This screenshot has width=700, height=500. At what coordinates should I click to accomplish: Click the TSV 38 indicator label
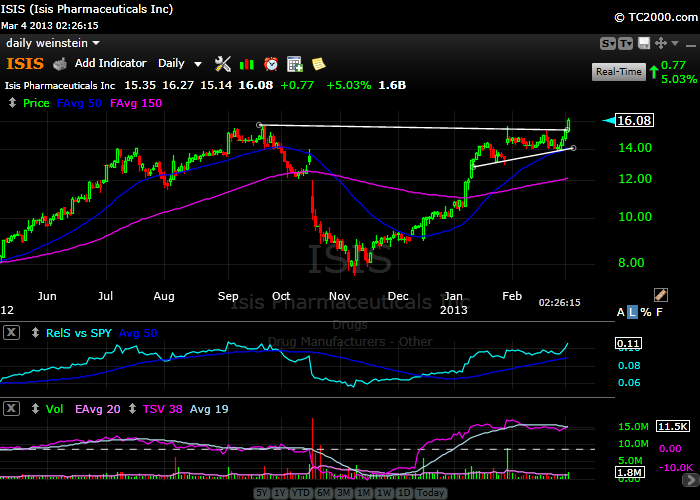[x=162, y=409]
